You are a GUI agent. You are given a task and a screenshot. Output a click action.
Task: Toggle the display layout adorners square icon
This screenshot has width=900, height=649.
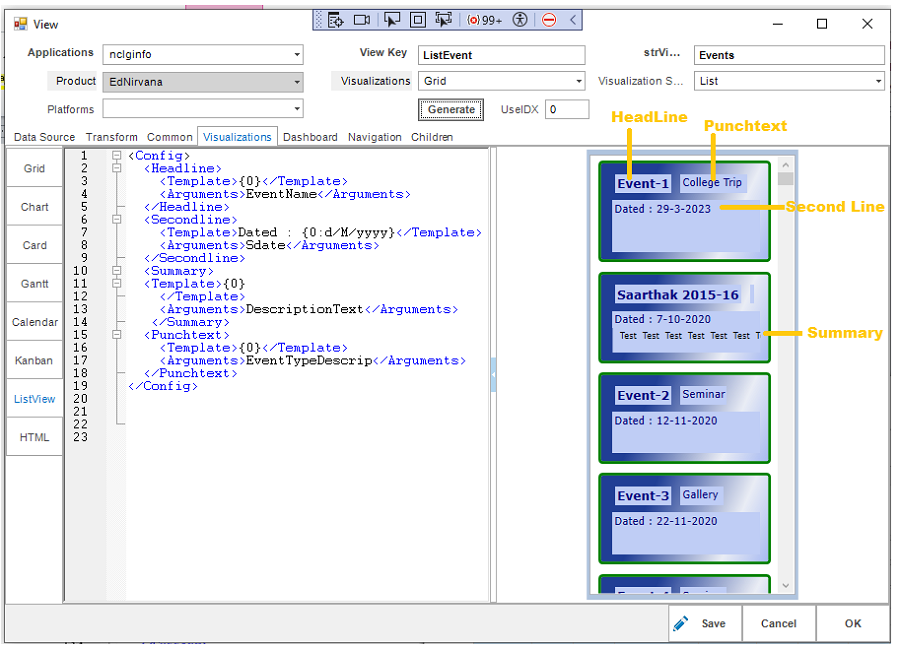[418, 20]
